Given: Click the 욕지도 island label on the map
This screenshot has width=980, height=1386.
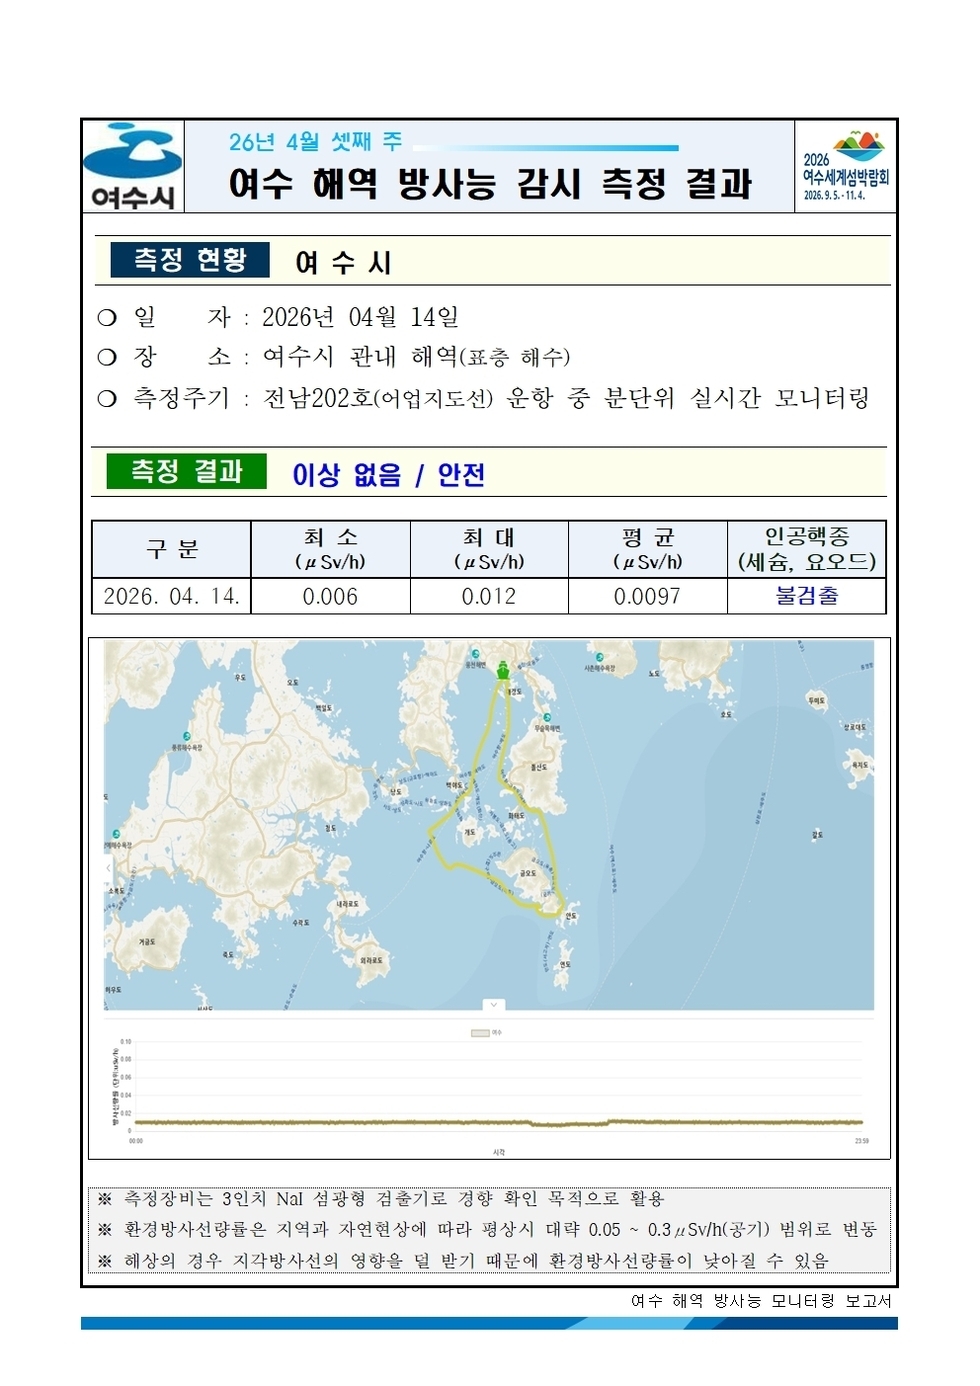Looking at the screenshot, I should point(861,765).
